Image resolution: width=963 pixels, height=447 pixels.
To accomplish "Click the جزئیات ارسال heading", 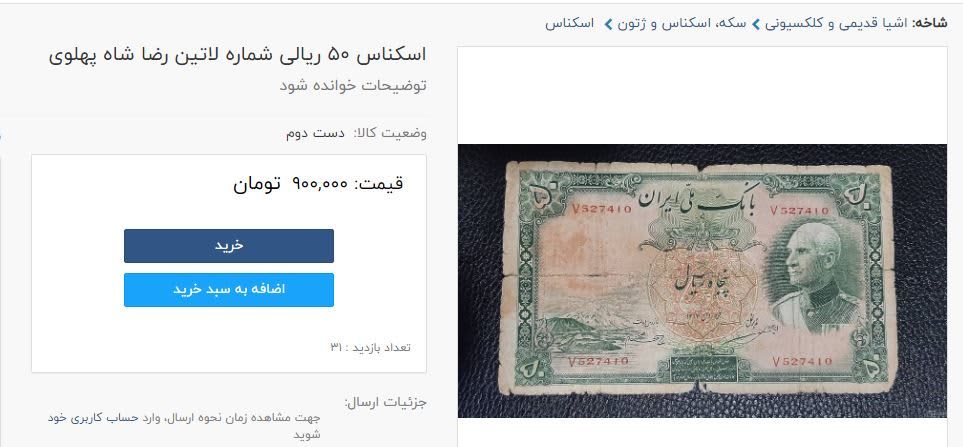I will [x=385, y=403].
